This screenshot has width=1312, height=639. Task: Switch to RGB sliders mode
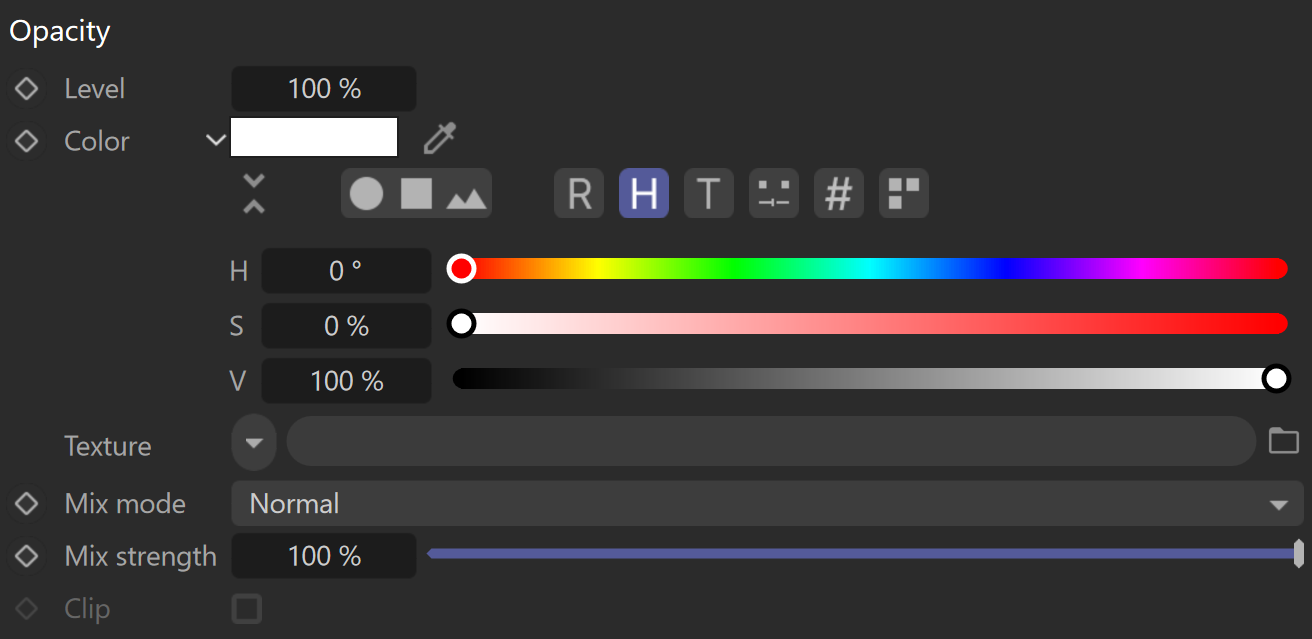579,193
